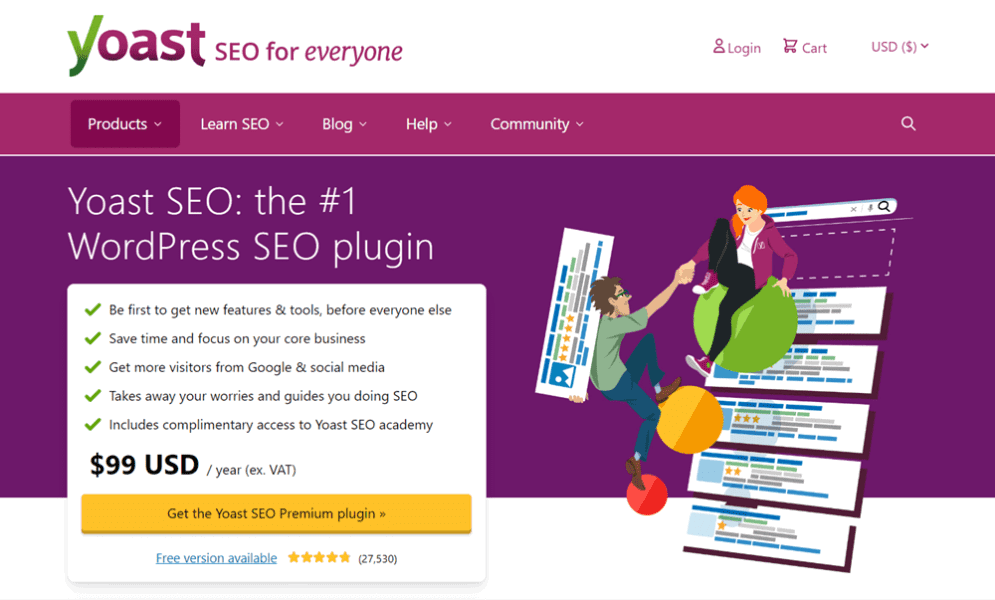This screenshot has height=600, width=995.
Task: Select the heading Yoast SEO: the #1 WordPress SEO plugin
Action: pos(251,224)
